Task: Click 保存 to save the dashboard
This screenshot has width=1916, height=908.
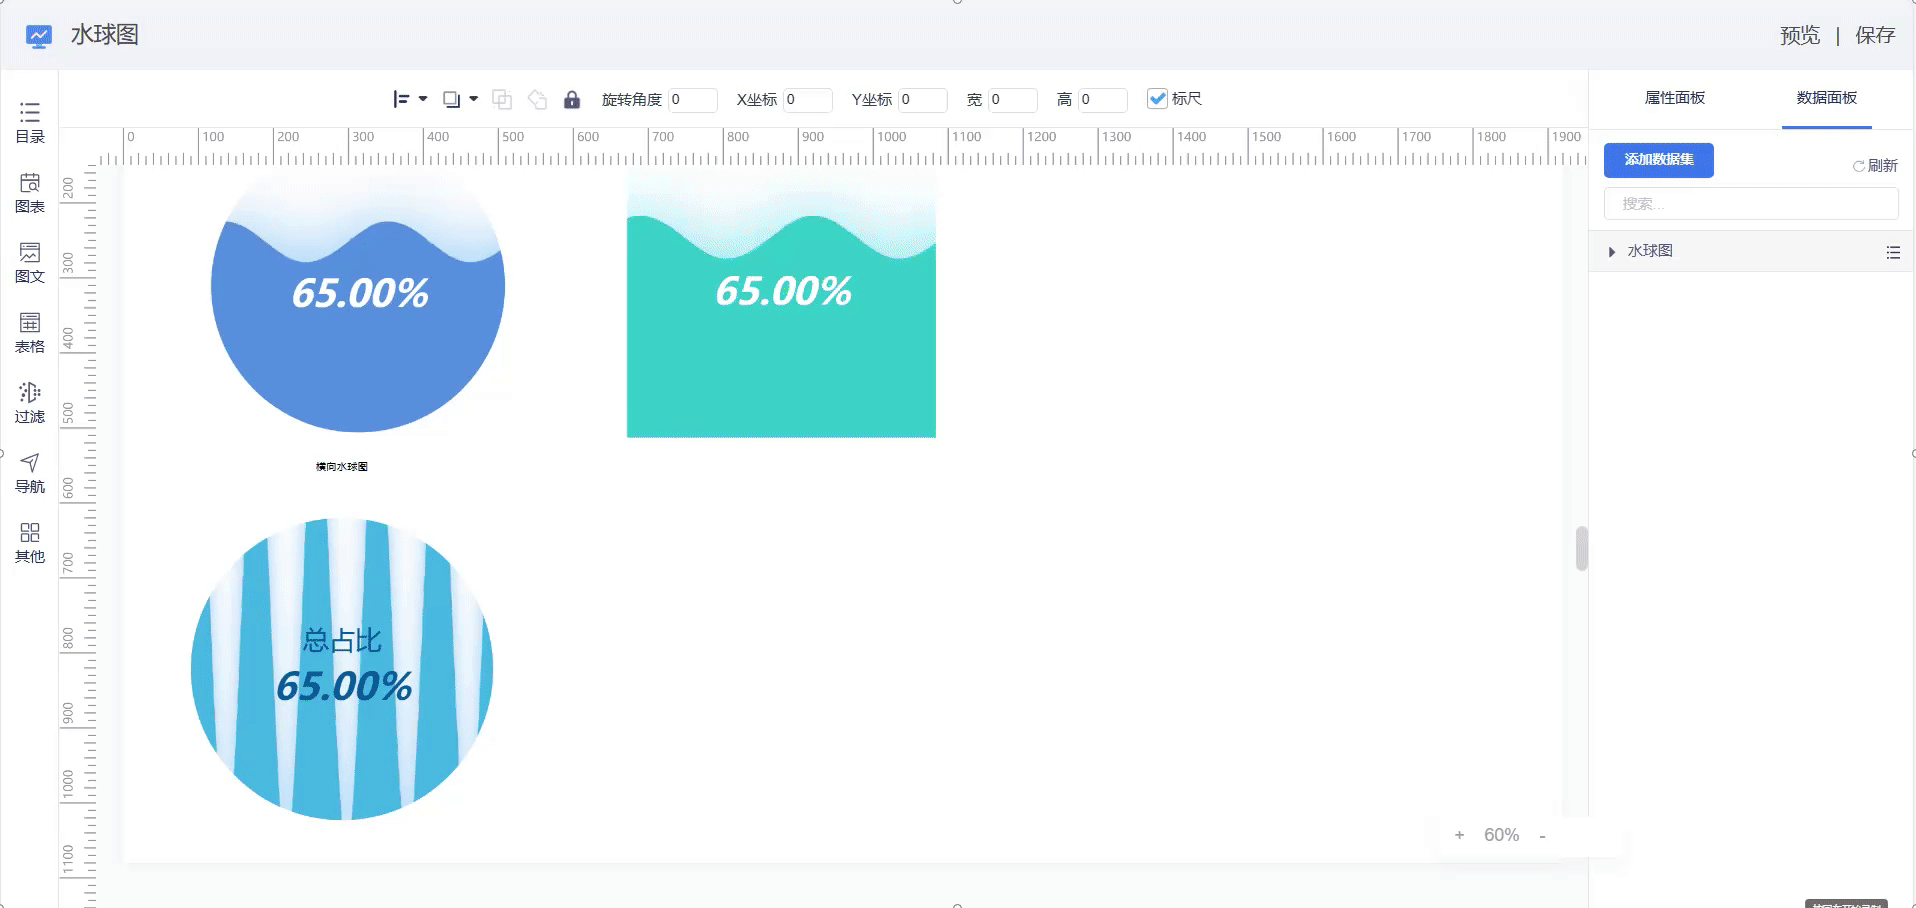Action: click(x=1875, y=36)
